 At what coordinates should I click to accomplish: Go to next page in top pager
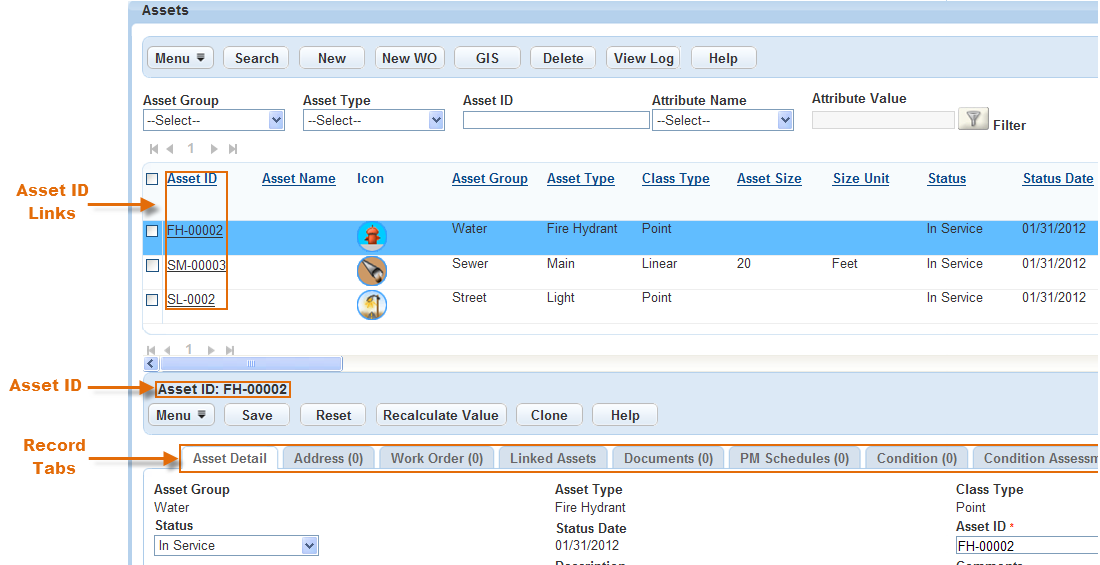pyautogui.click(x=214, y=149)
